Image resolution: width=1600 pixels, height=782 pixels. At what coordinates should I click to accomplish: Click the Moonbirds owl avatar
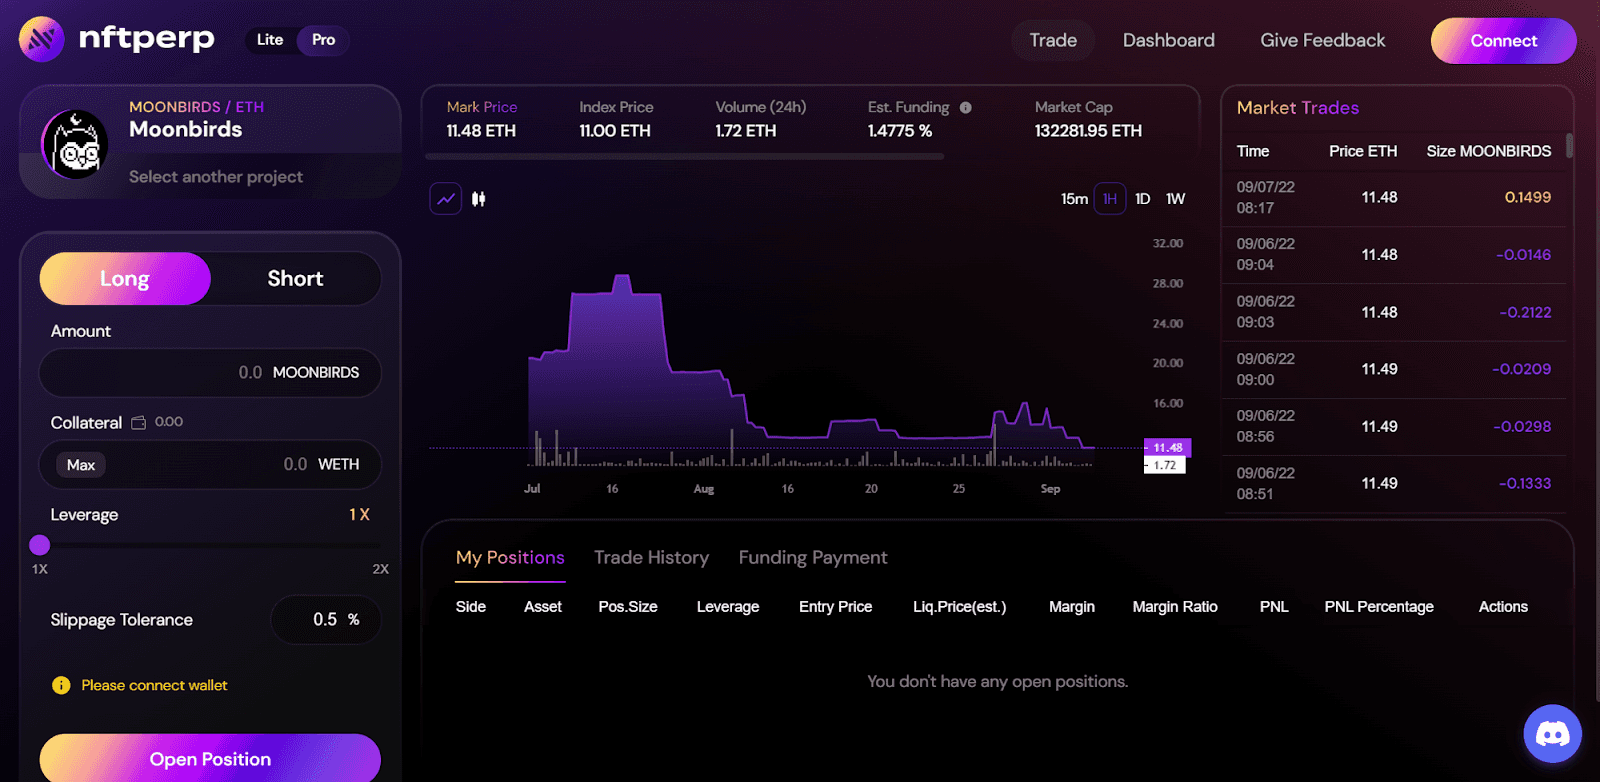[76, 144]
